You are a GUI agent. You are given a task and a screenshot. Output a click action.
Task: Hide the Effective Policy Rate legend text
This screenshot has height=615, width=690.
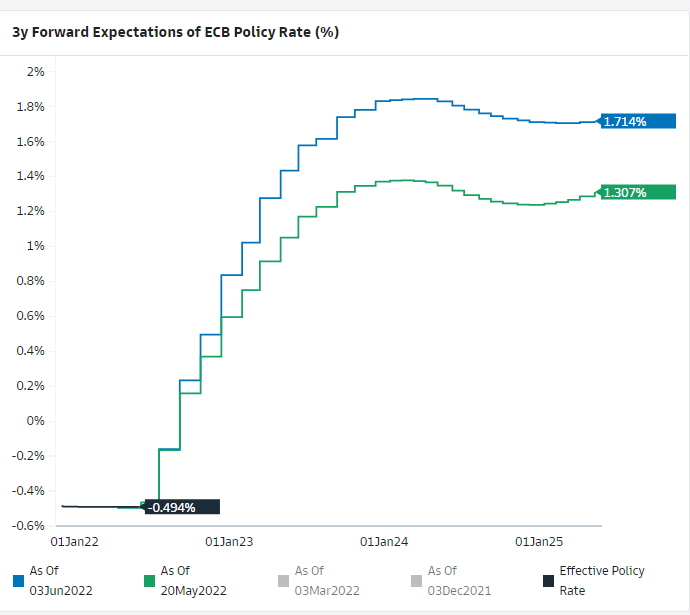click(601, 581)
